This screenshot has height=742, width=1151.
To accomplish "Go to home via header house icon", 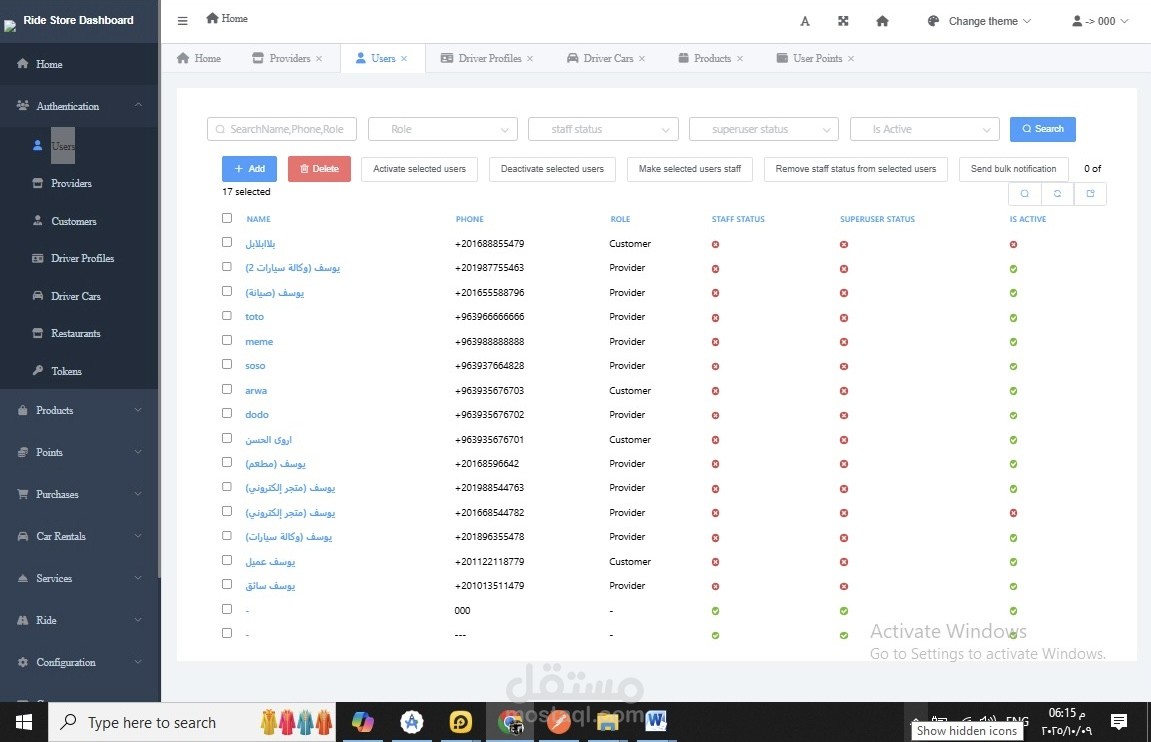I will tap(882, 21).
